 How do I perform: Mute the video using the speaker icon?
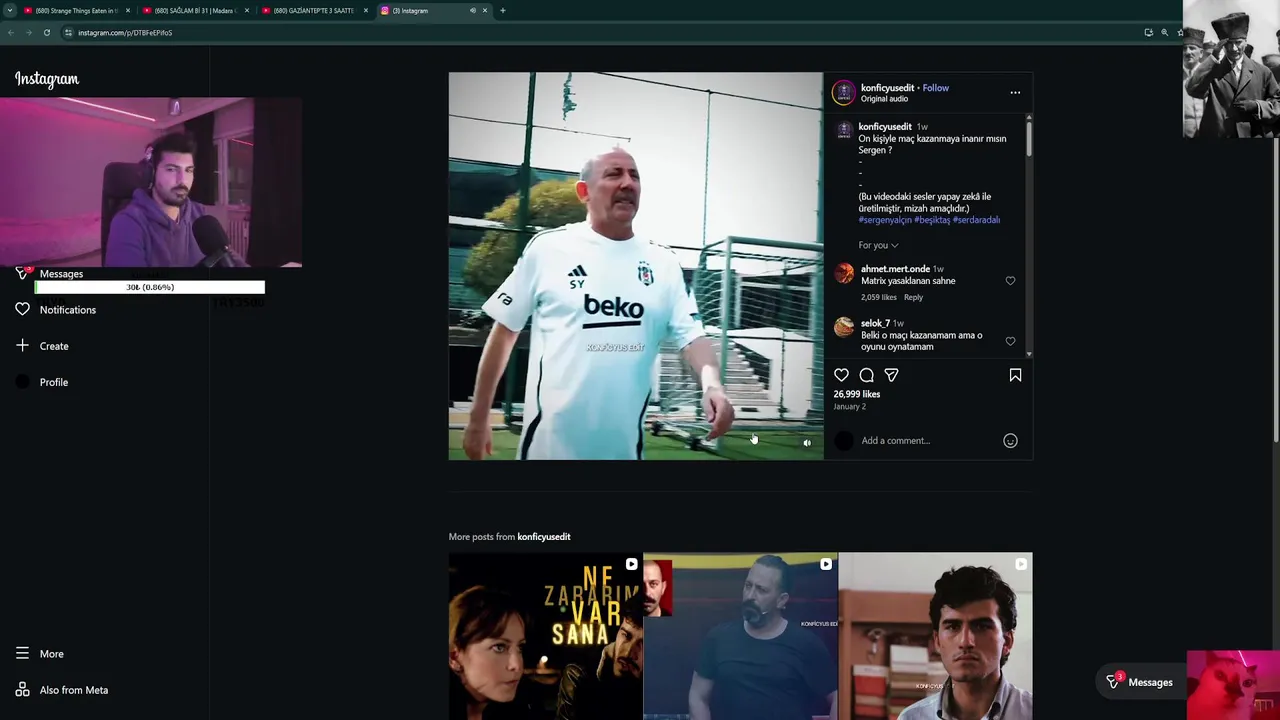click(x=807, y=443)
